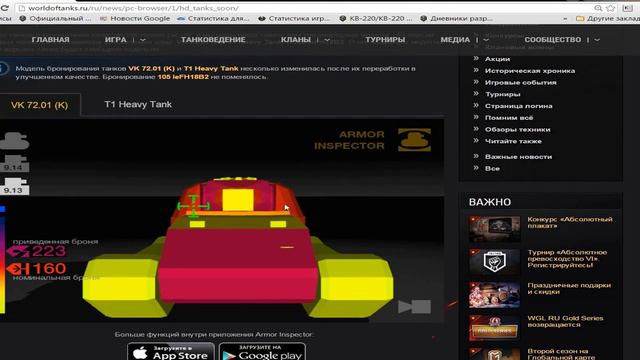
Task: Open the Турнир «Абсолютное превосходство VI» link
Action: (567, 259)
